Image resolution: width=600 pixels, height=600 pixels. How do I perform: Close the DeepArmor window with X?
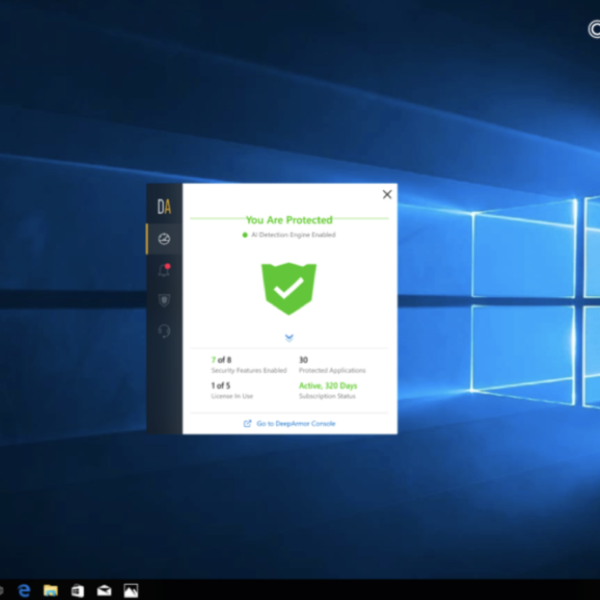(x=387, y=194)
